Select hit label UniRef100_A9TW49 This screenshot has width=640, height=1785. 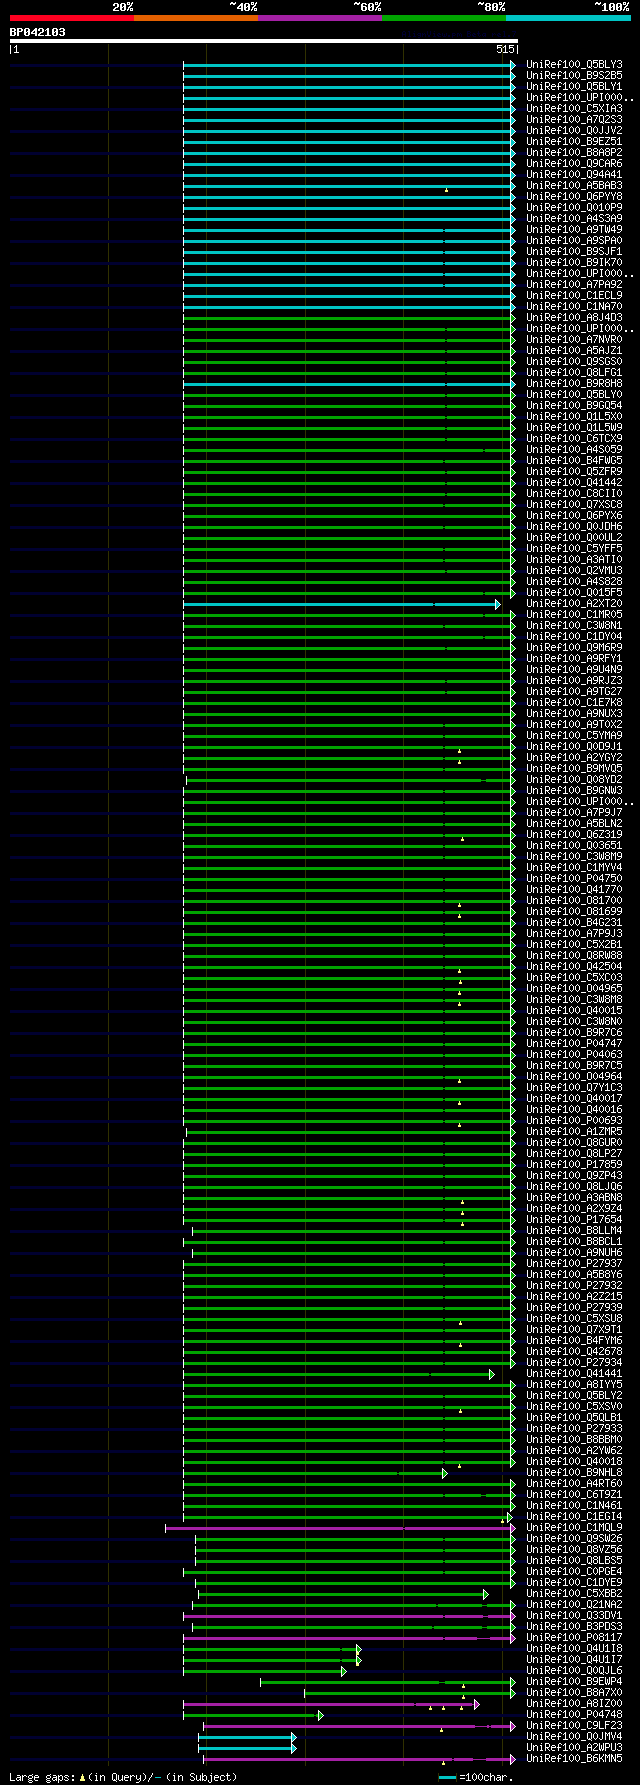[x=574, y=230]
